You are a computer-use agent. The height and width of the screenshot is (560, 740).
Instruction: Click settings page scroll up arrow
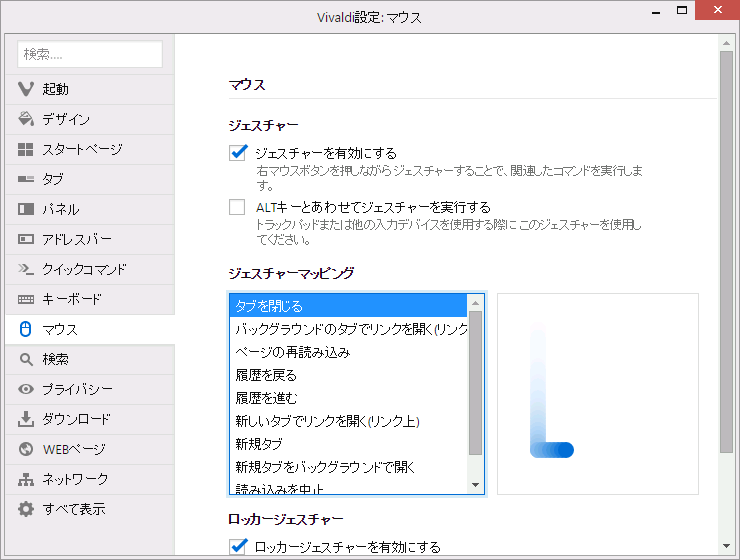(726, 43)
